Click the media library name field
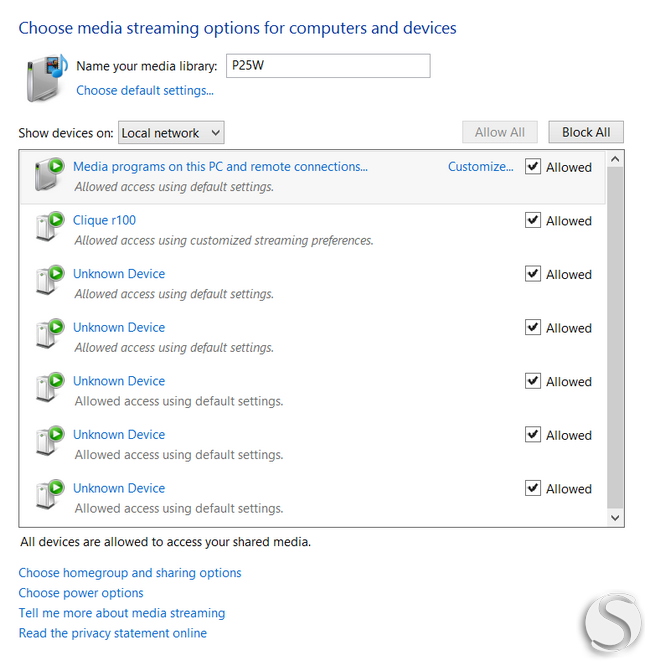 click(x=328, y=66)
